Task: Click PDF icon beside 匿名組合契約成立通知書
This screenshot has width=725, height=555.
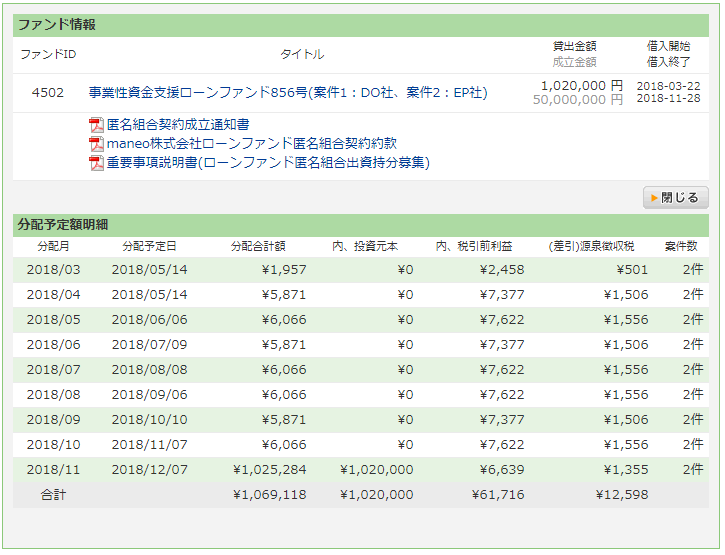Action: coord(96,125)
